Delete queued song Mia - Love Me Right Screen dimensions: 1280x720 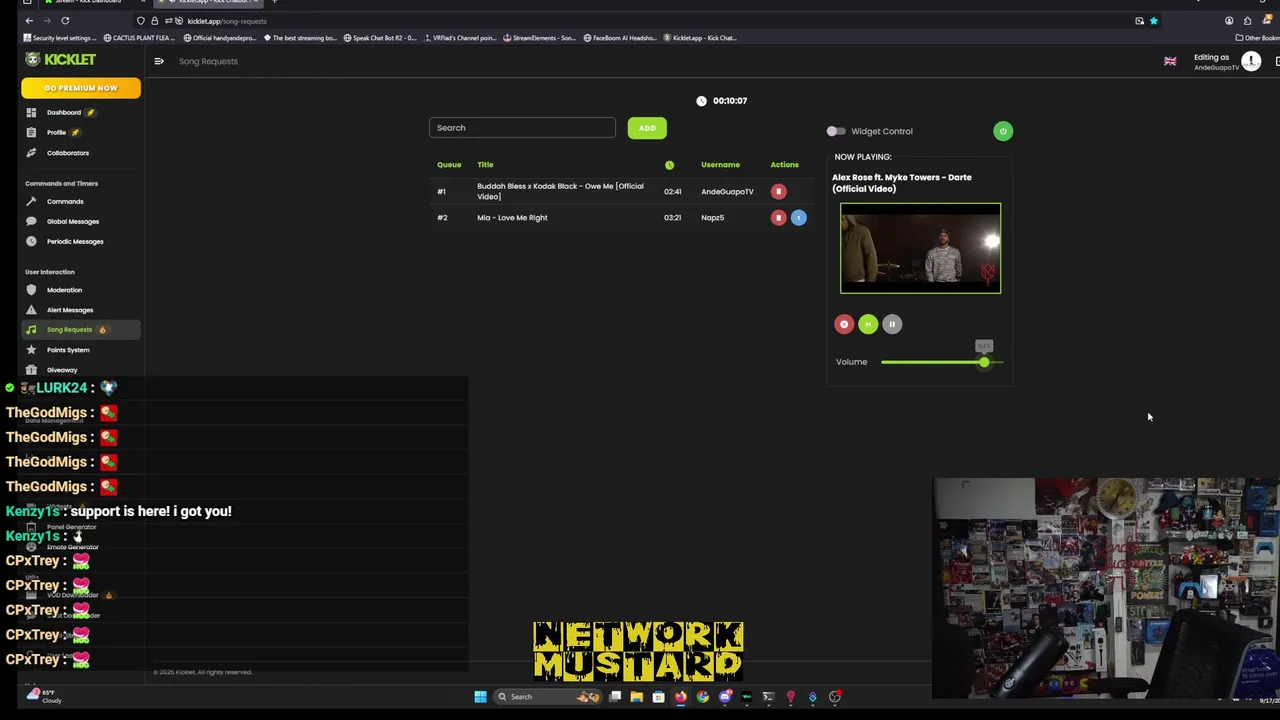(778, 217)
